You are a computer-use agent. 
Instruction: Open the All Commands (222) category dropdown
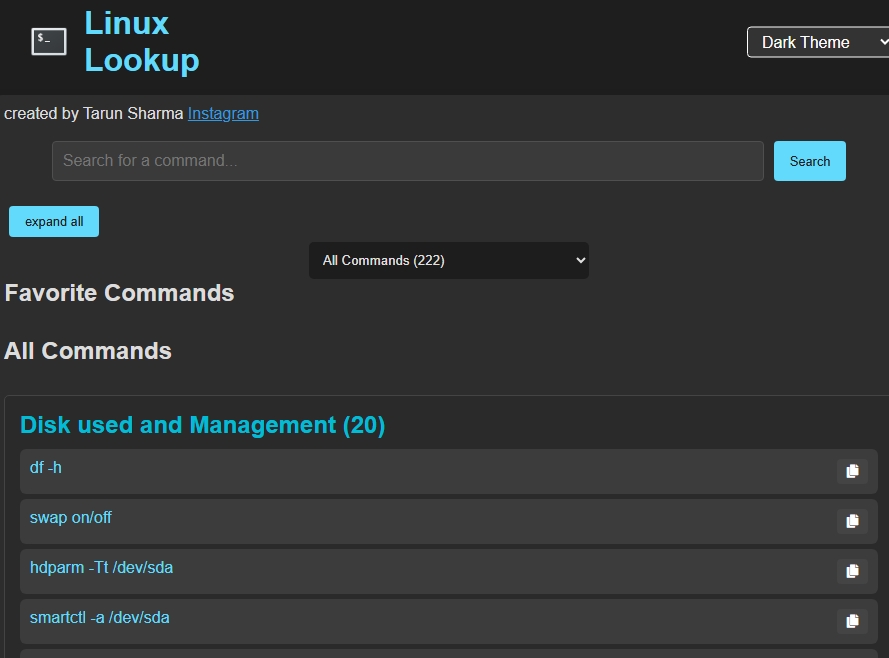[448, 260]
